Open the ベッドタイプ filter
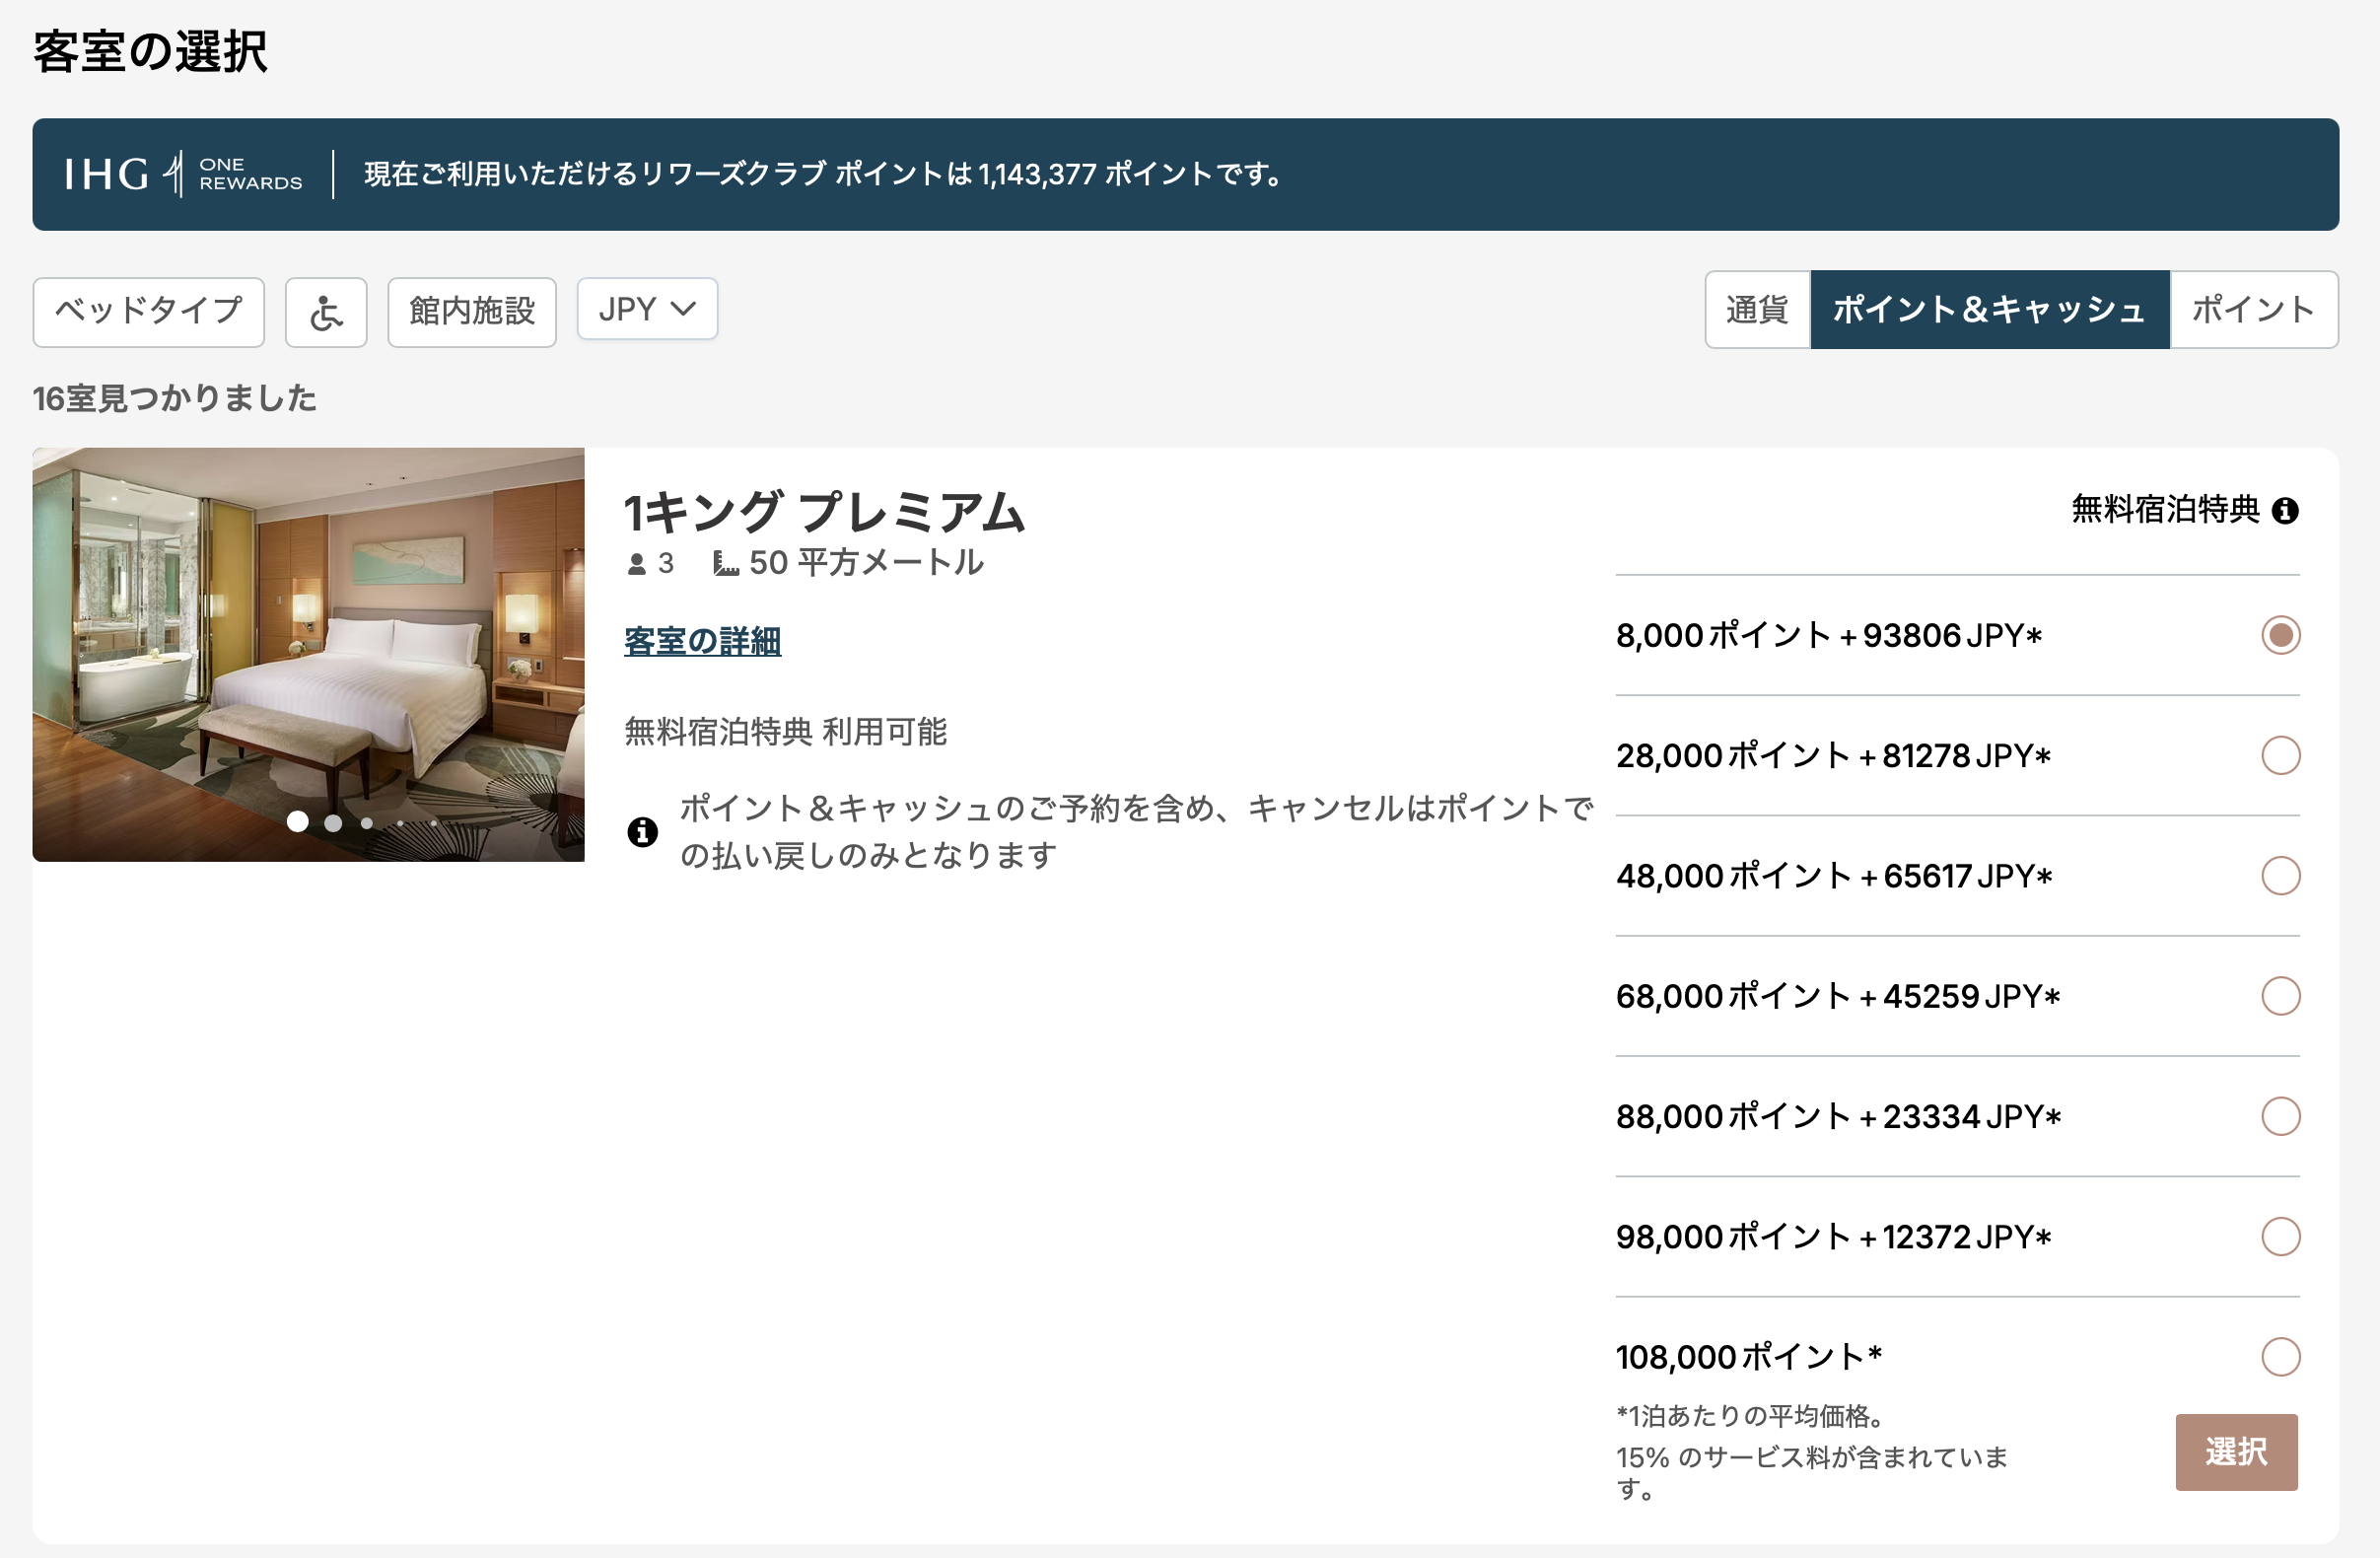This screenshot has width=2380, height=1558. 148,312
